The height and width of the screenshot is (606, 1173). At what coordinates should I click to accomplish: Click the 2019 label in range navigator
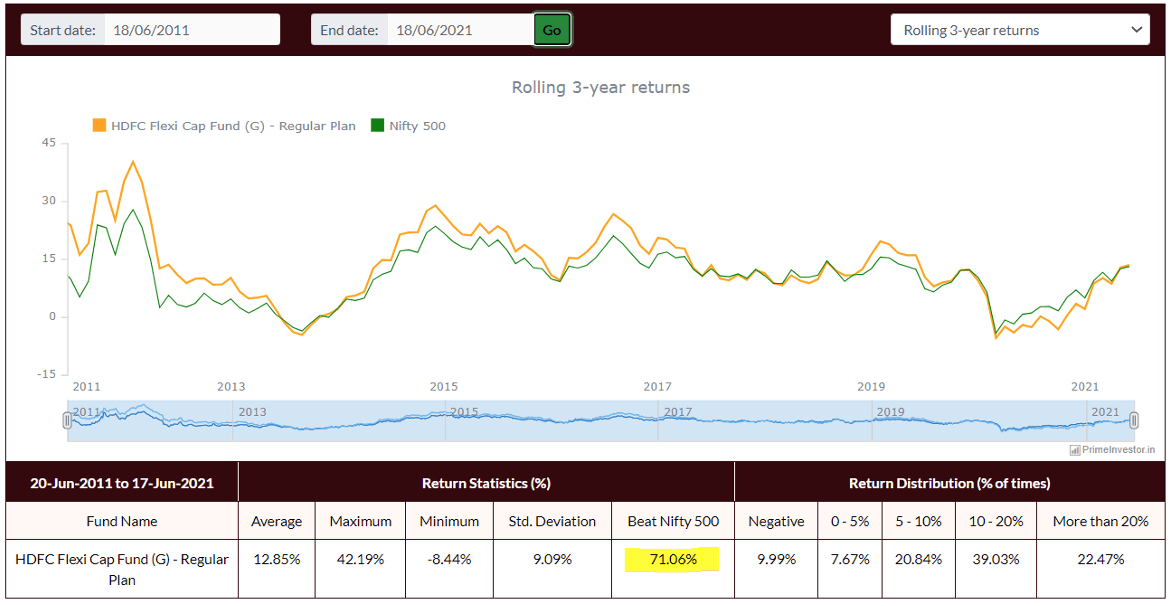coord(891,412)
